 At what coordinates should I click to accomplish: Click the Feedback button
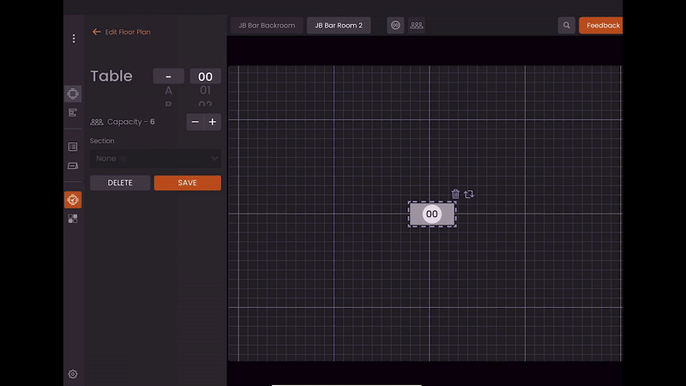point(601,25)
